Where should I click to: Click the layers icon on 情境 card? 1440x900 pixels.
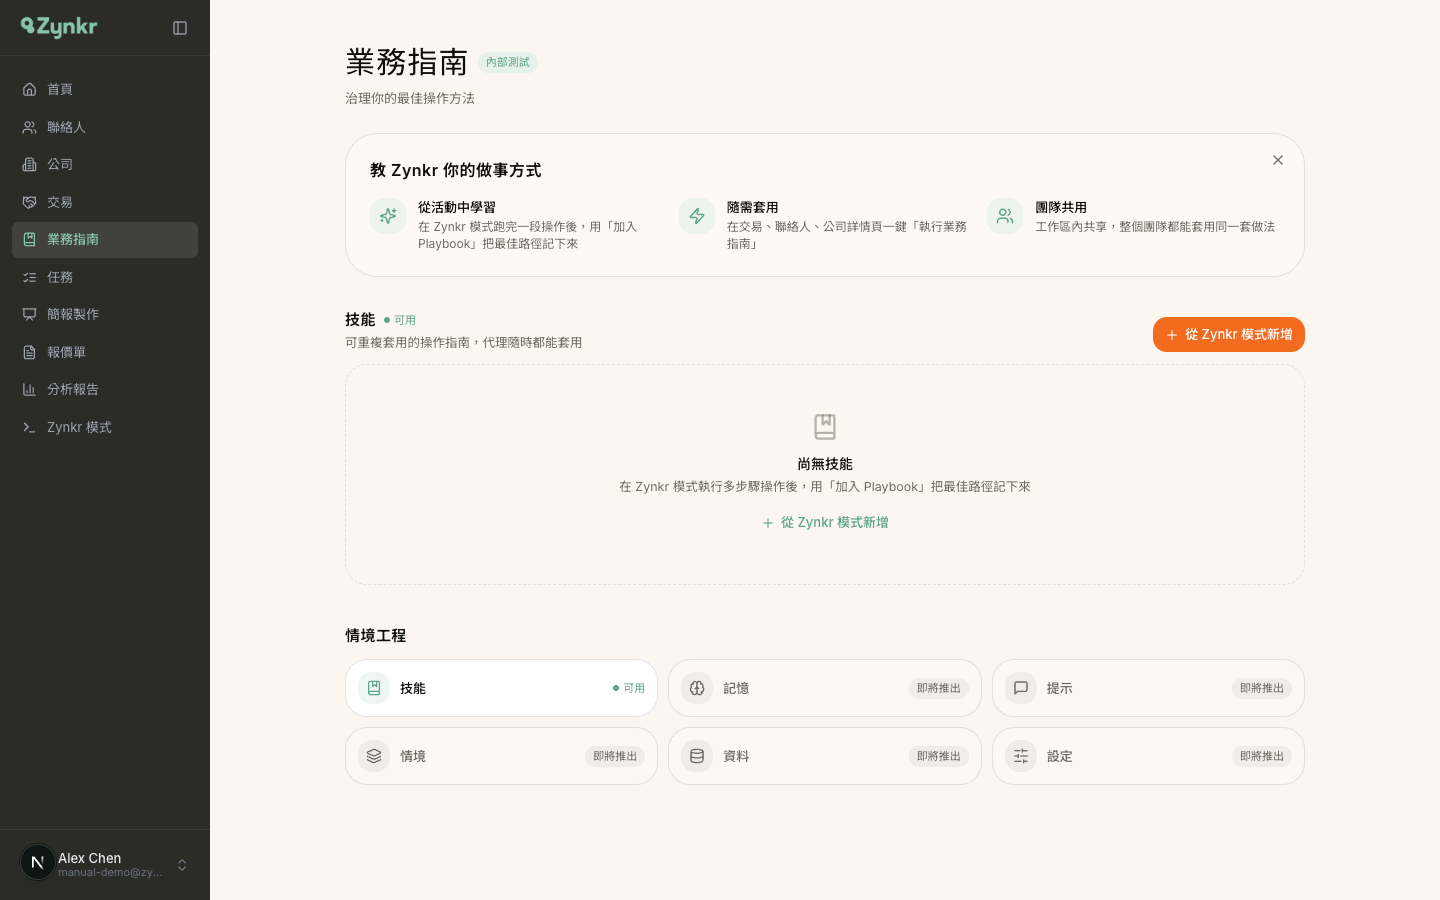point(374,756)
